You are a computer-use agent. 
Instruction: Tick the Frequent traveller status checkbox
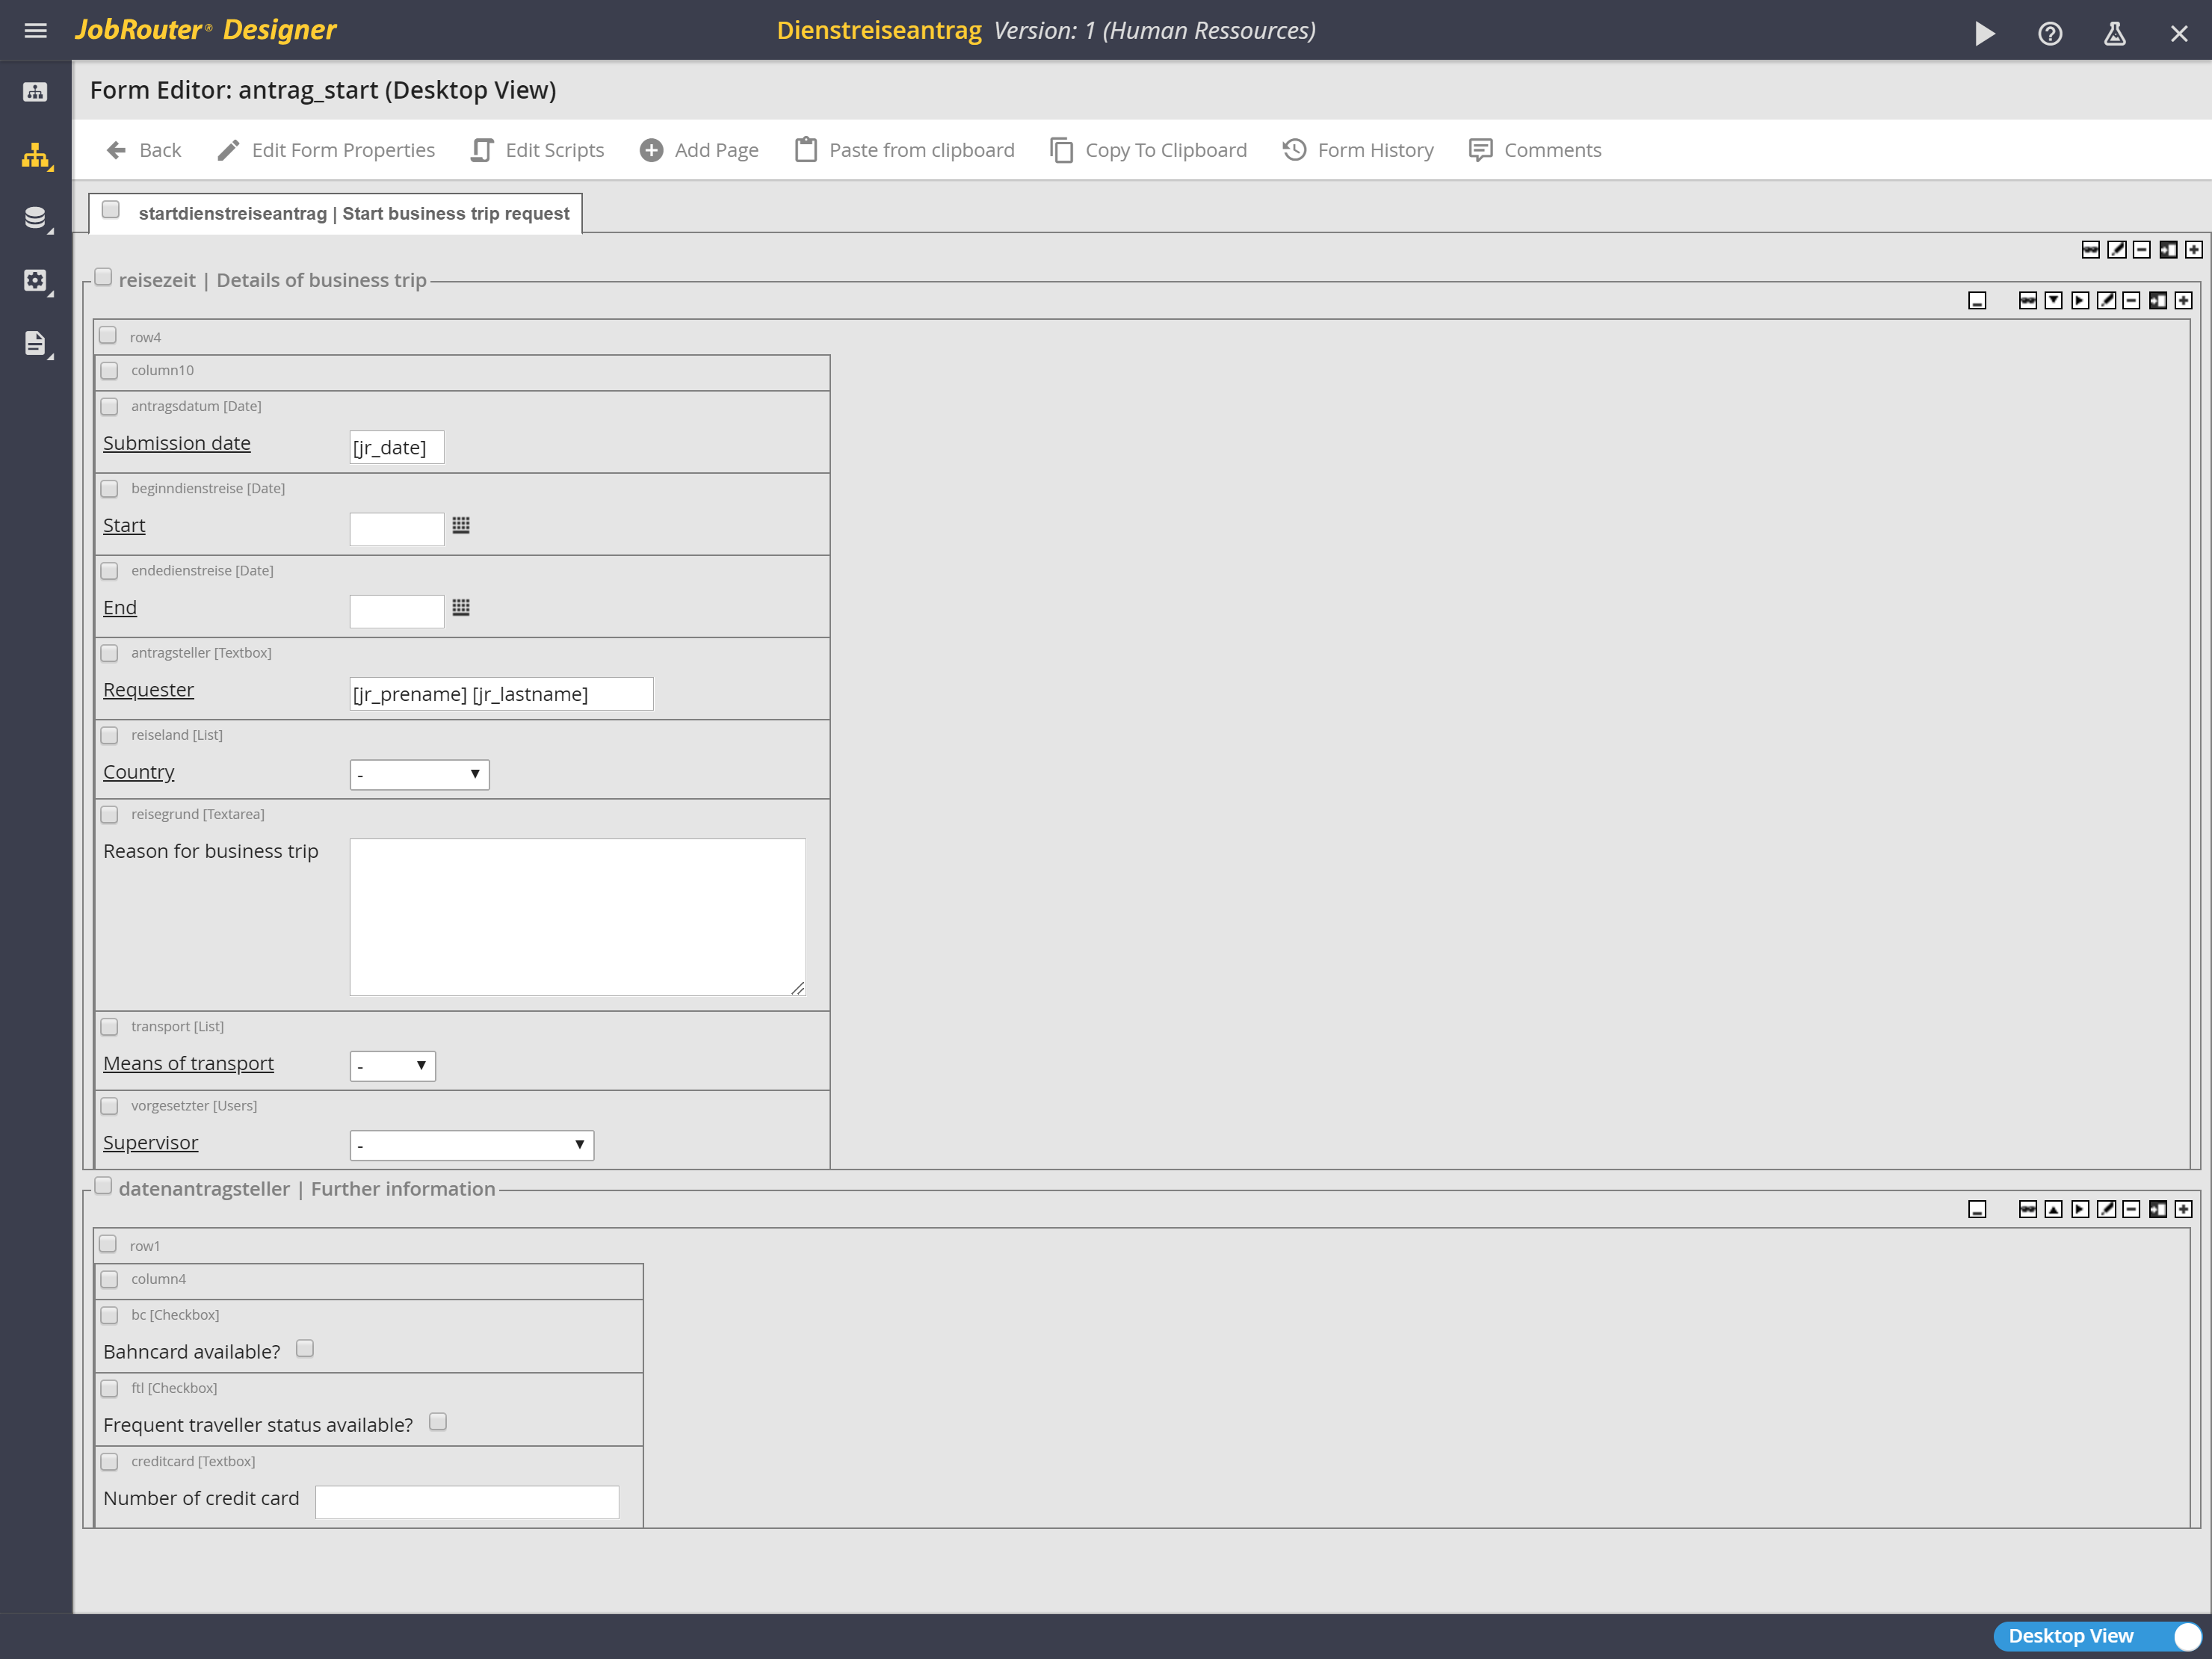pos(438,1421)
